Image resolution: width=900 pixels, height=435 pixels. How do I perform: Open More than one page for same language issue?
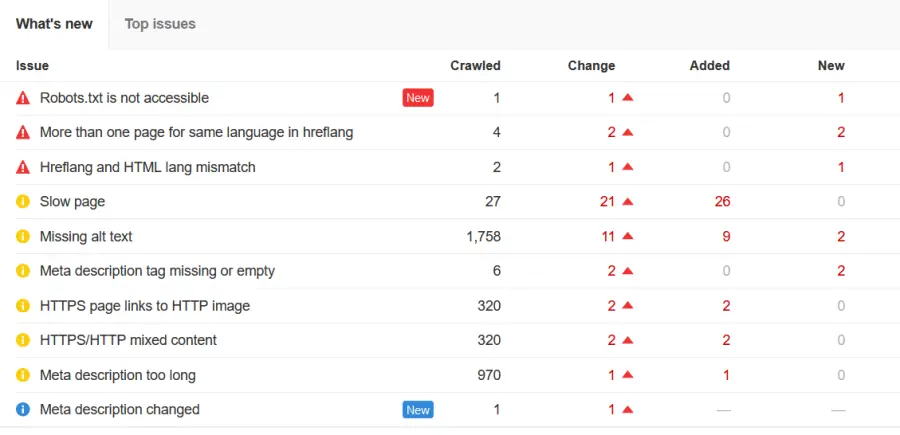[196, 132]
